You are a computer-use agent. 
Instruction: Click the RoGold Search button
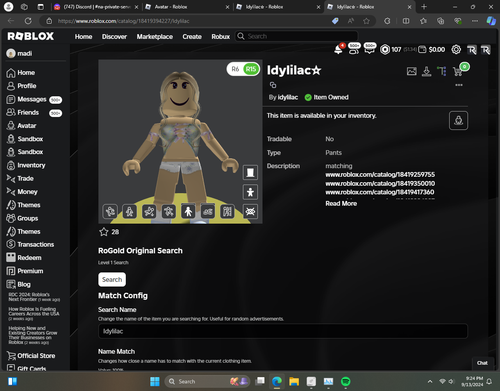112,279
